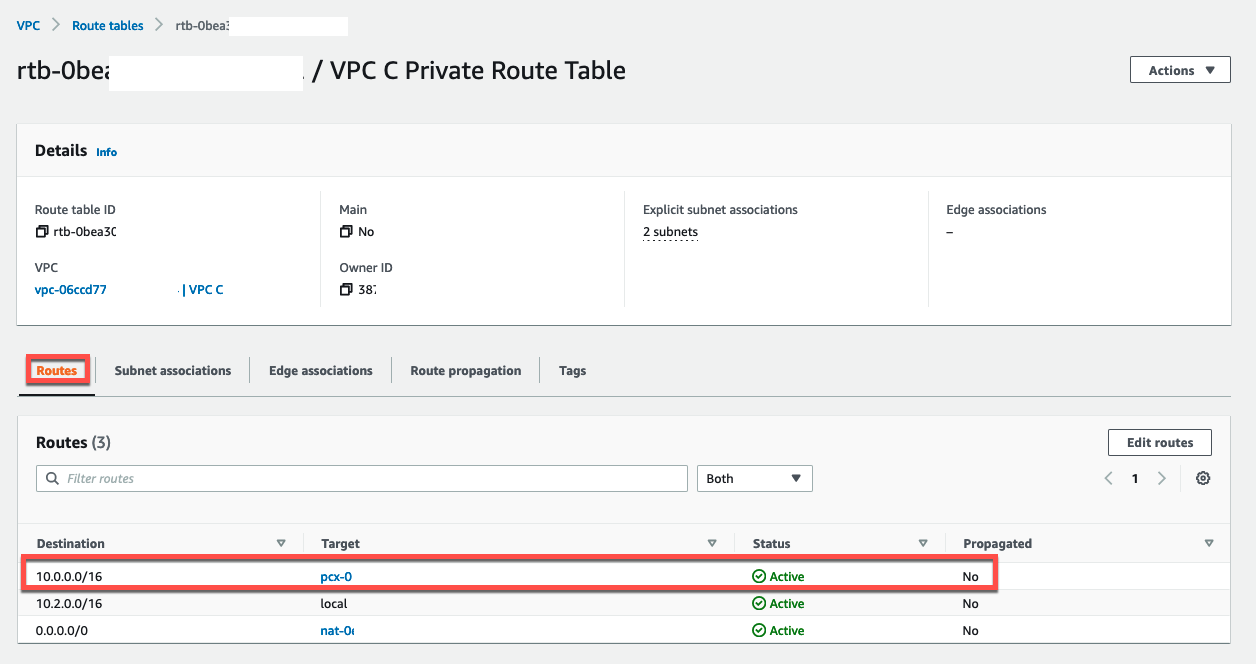Open routes table preferences gear
The image size is (1256, 664).
[x=1203, y=479]
